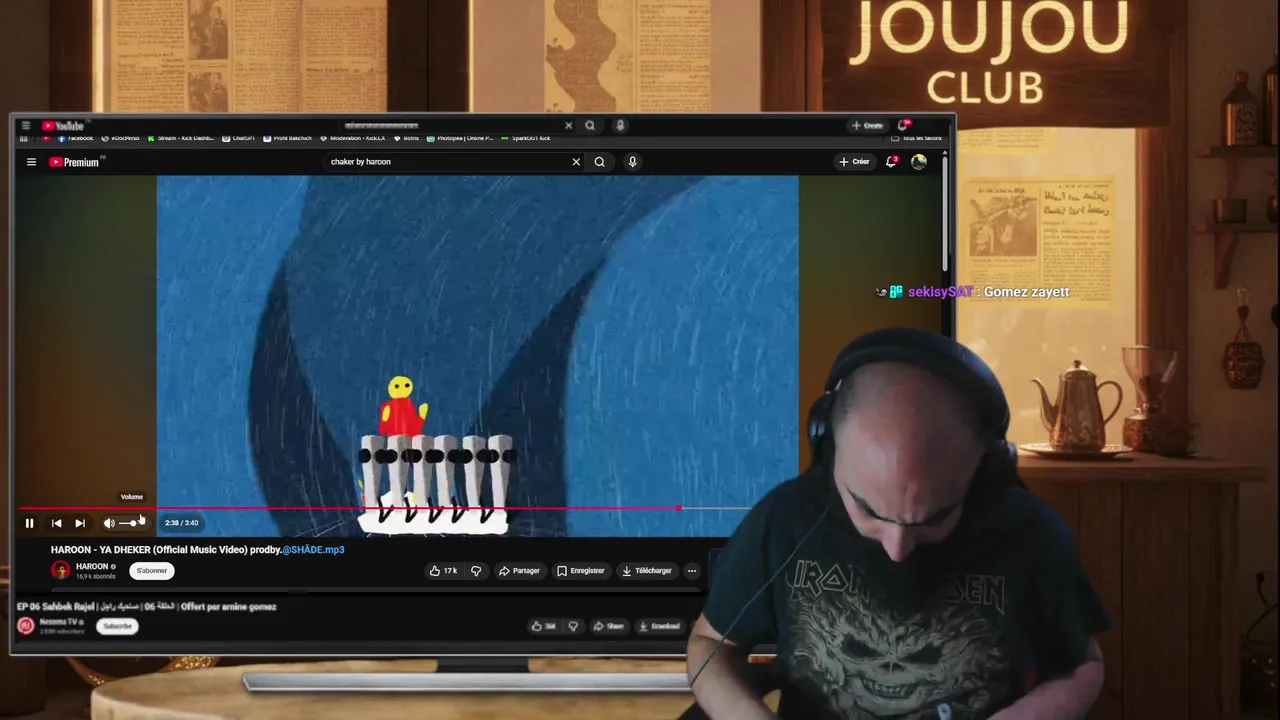Open the eDocPerso bookmark

click(x=120, y=138)
